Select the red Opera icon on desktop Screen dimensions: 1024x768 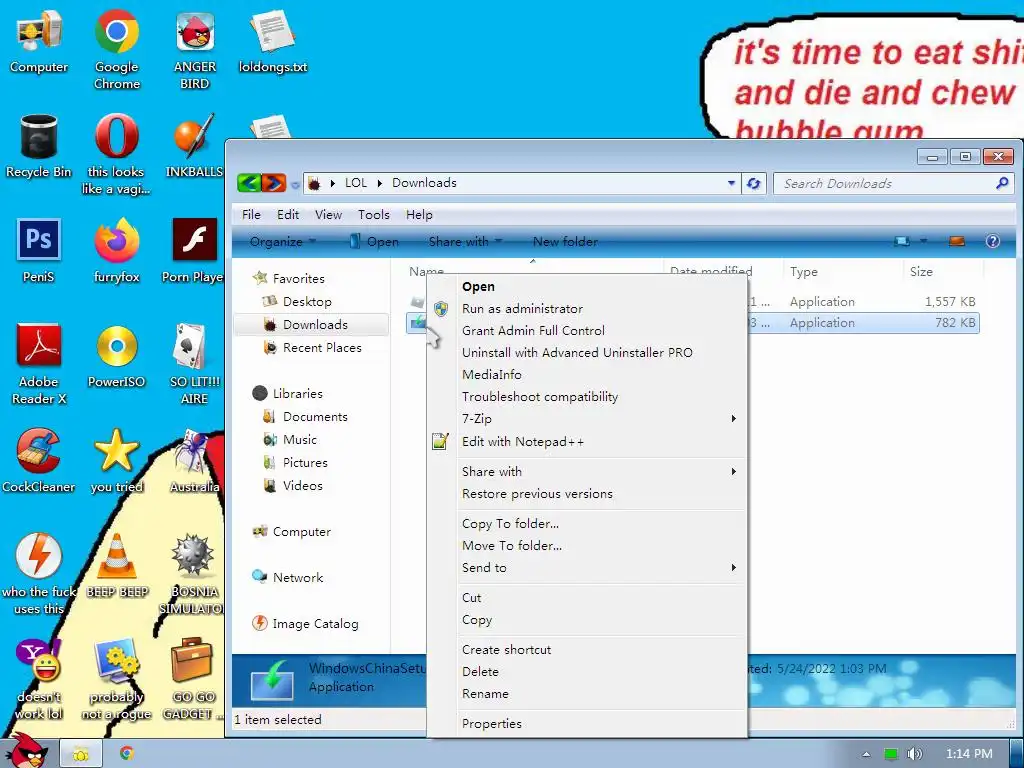click(117, 154)
